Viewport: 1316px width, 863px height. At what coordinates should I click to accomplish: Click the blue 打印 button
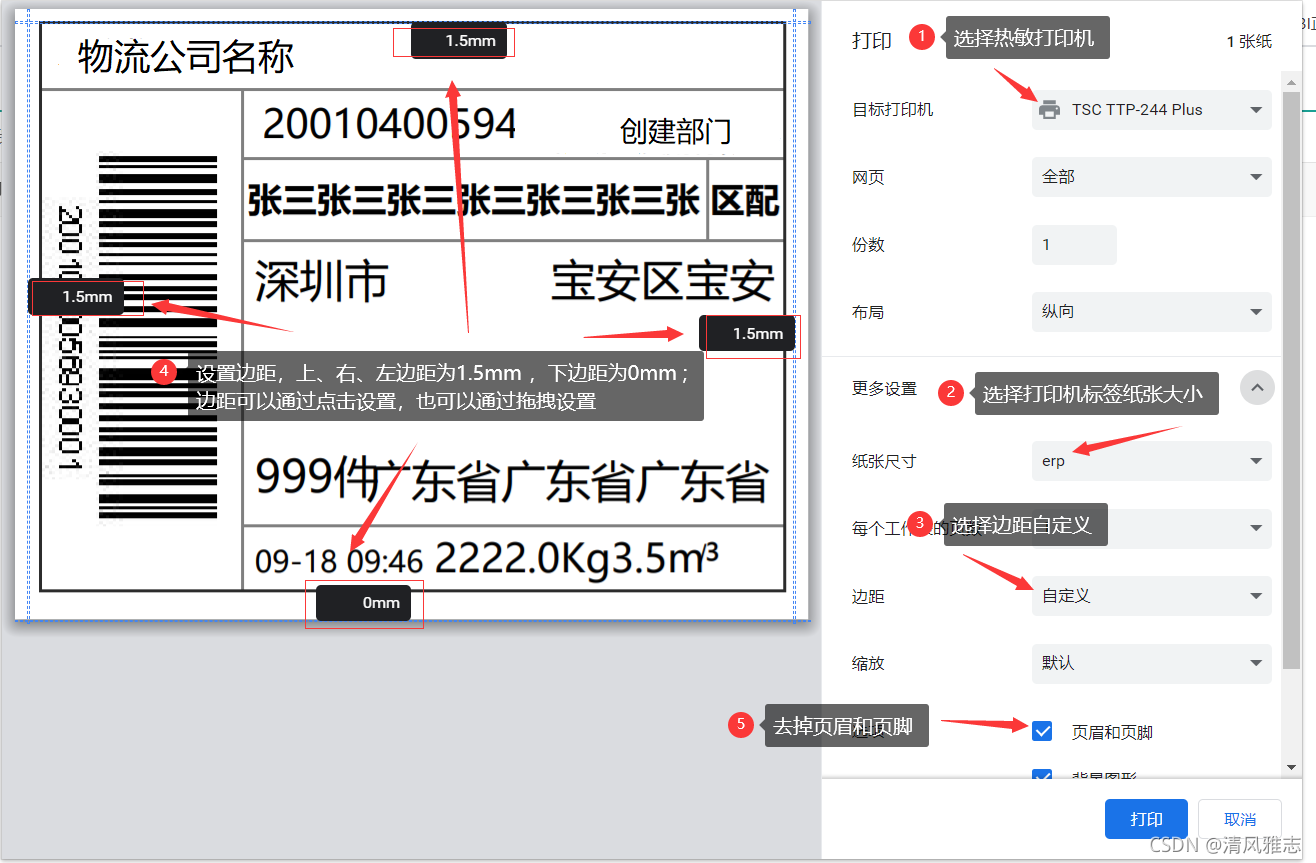(1146, 819)
